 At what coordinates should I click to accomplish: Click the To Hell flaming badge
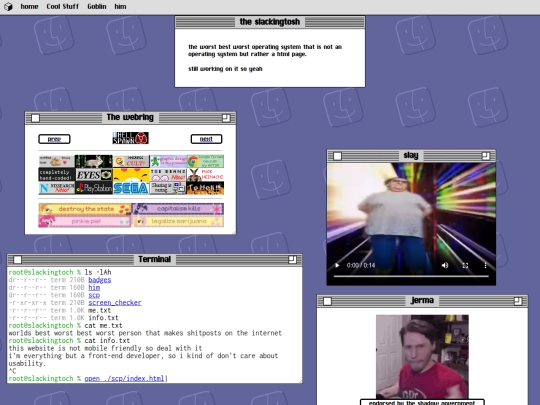pyautogui.click(x=205, y=188)
